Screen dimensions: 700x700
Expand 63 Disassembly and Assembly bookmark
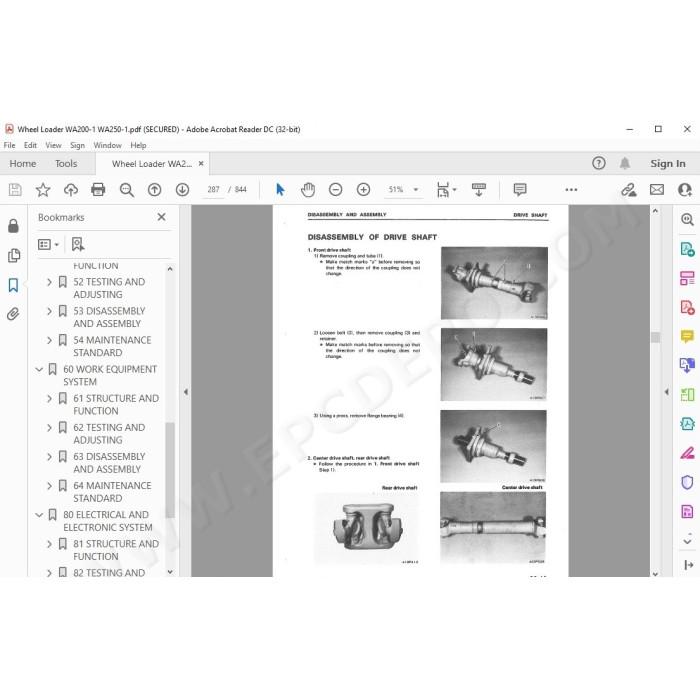[x=49, y=457]
